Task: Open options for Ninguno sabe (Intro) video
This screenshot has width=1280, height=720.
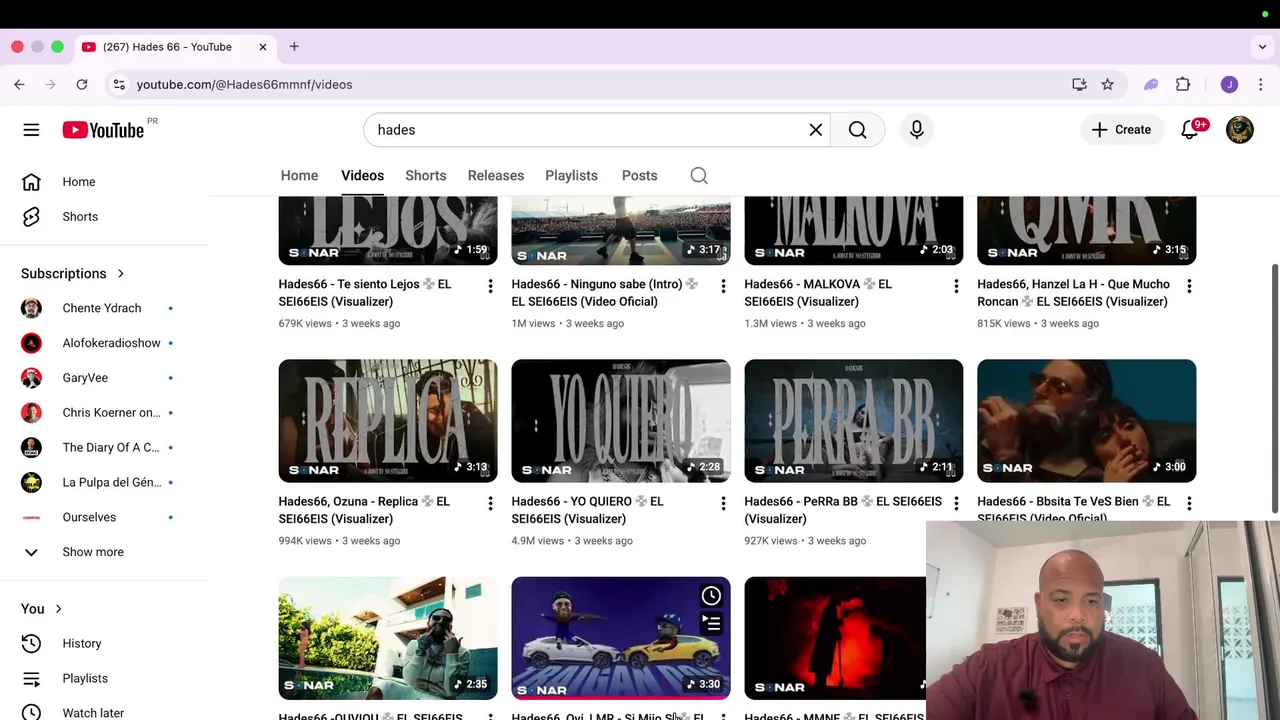Action: pyautogui.click(x=723, y=286)
